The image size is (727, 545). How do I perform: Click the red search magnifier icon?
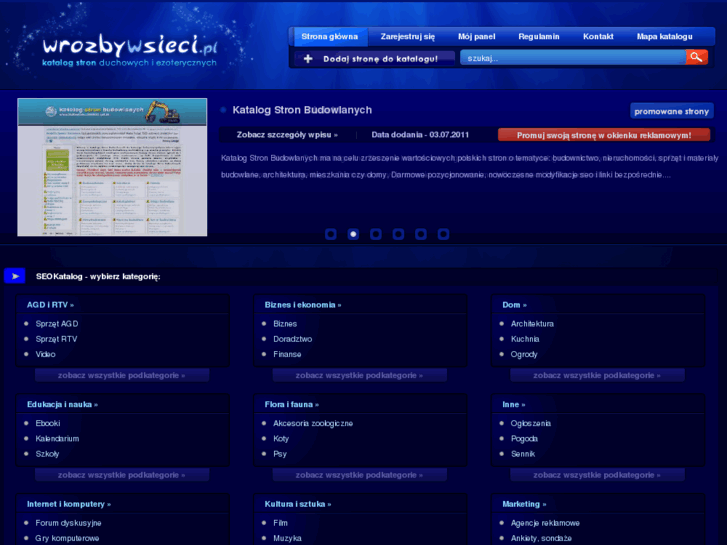pyautogui.click(x=696, y=57)
